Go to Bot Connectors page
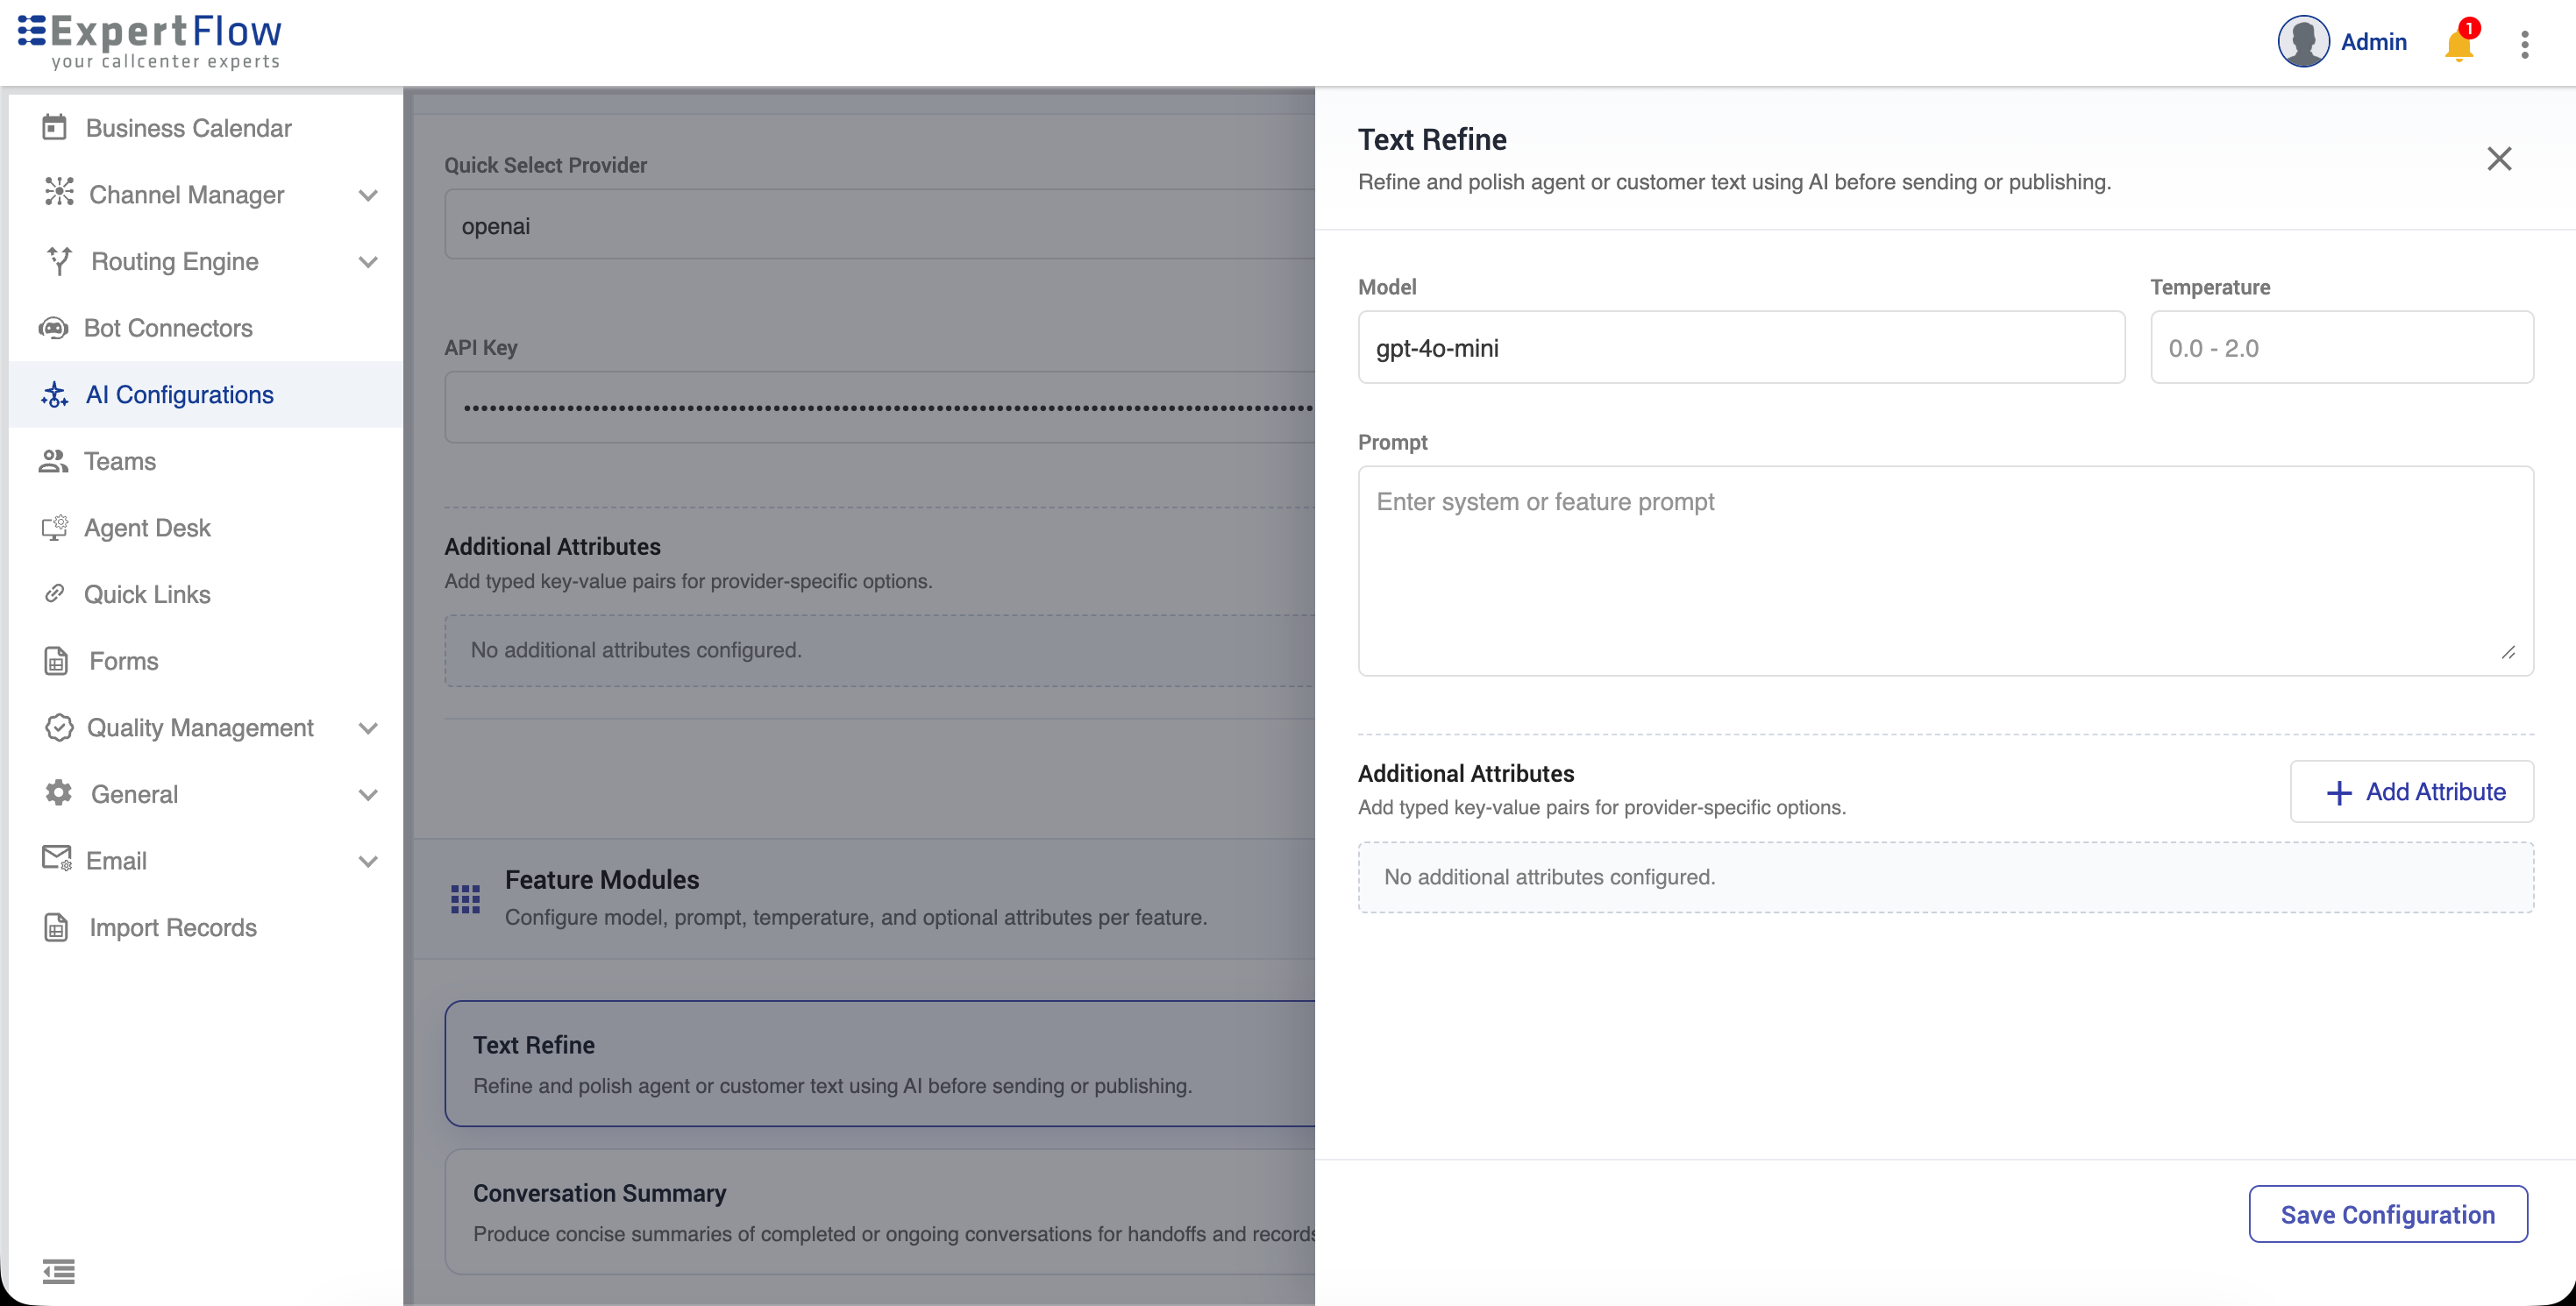Screen dimensions: 2576x1306 tap(205, 327)
